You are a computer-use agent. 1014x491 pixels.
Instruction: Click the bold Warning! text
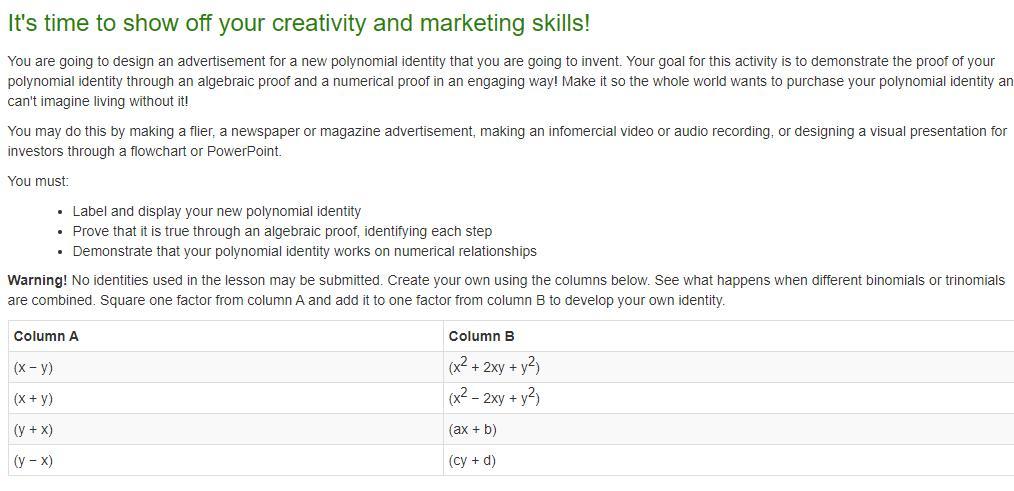tap(37, 281)
